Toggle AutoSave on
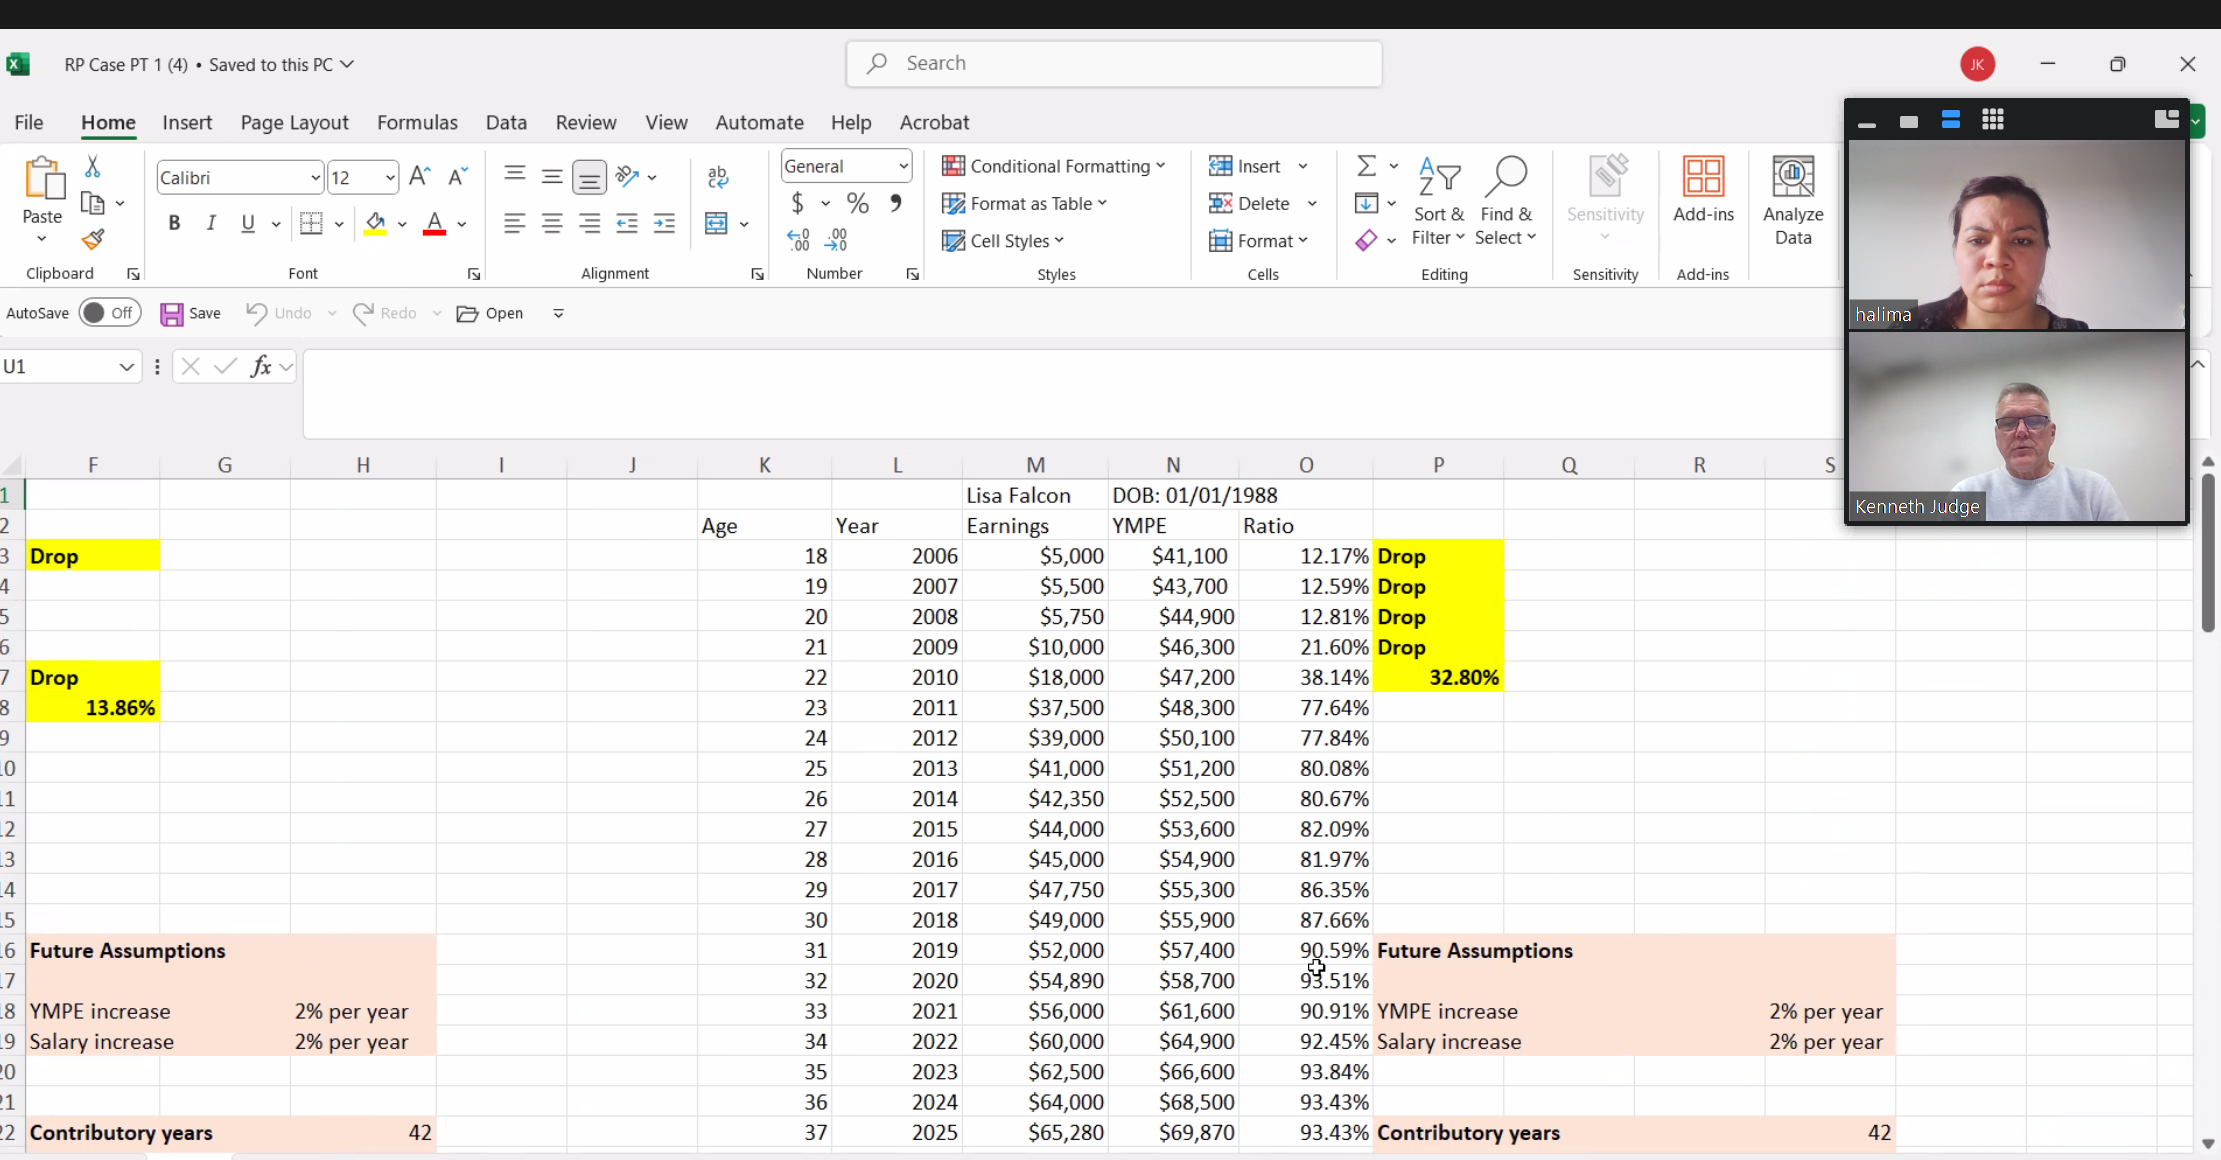Screen dimensions: 2221x1160 tap(110, 312)
